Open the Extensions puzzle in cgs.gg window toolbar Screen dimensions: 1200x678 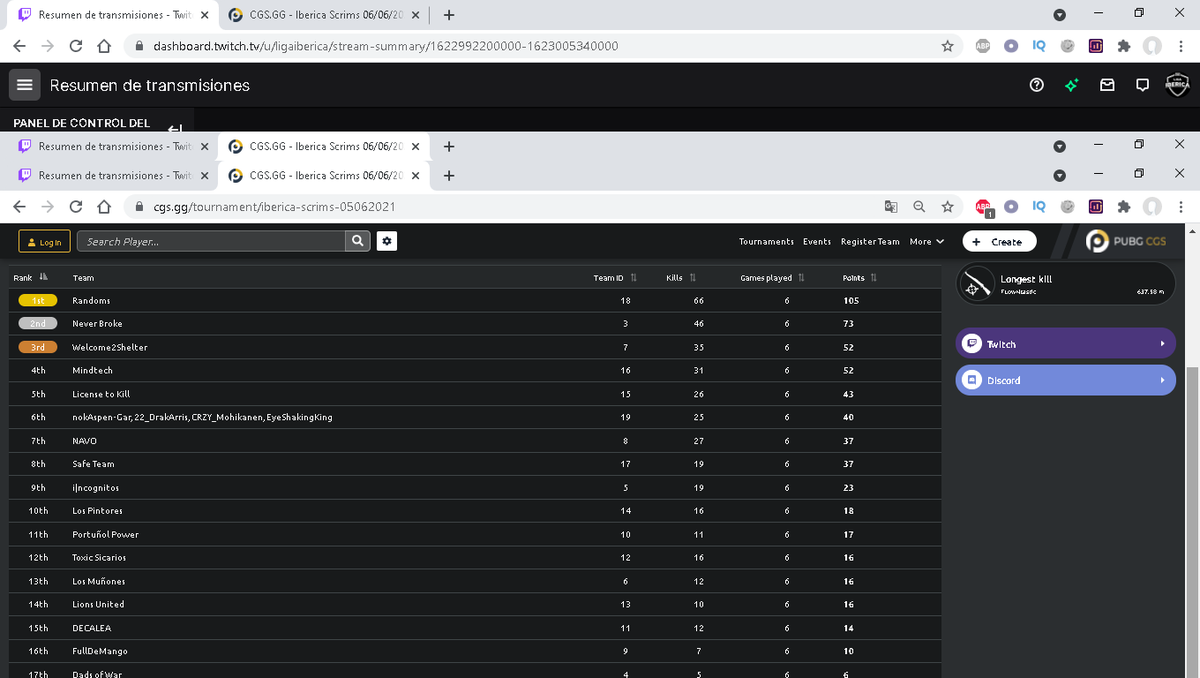pos(1124,207)
